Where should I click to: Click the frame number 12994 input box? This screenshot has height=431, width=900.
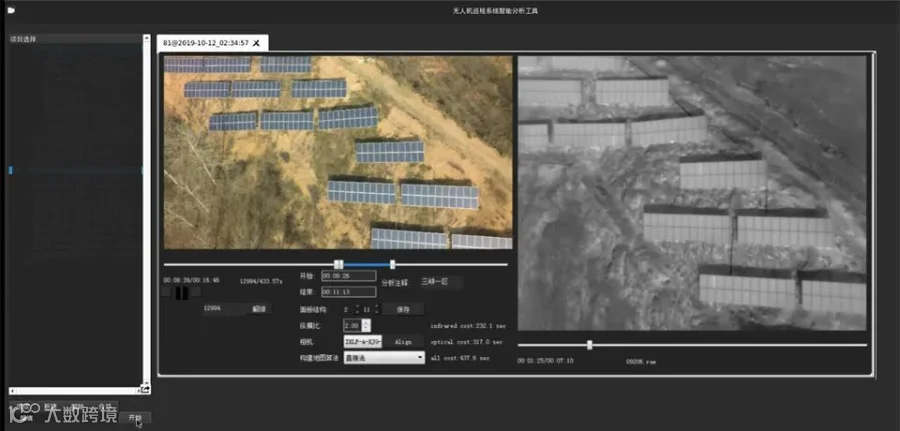(x=224, y=309)
